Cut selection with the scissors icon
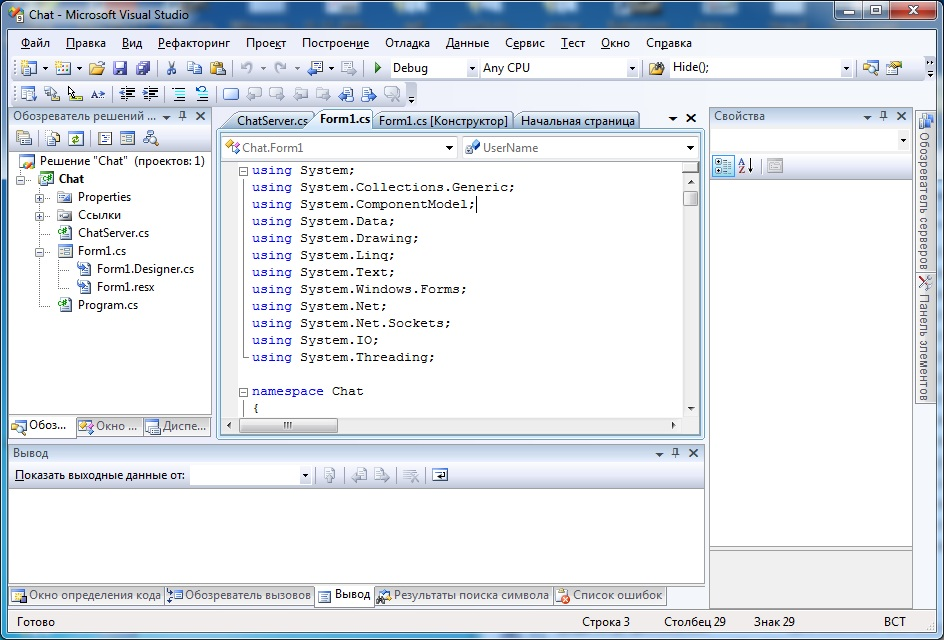This screenshot has width=944, height=640. pyautogui.click(x=171, y=68)
